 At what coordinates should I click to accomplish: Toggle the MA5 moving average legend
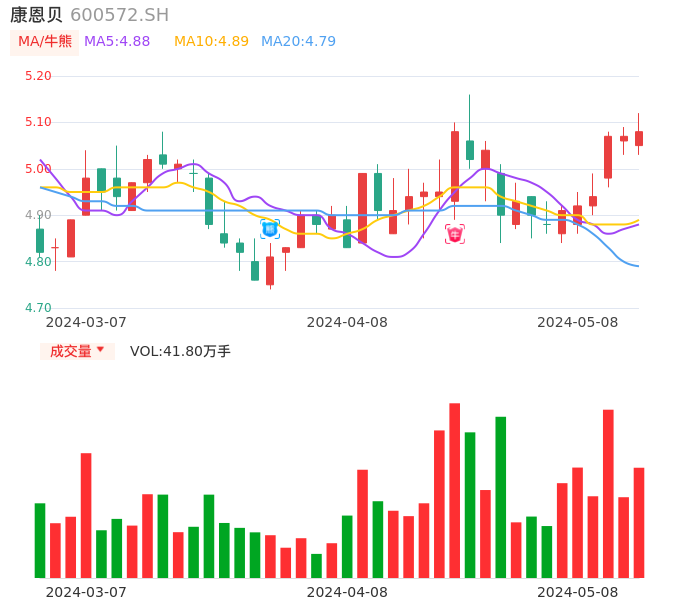(x=117, y=42)
